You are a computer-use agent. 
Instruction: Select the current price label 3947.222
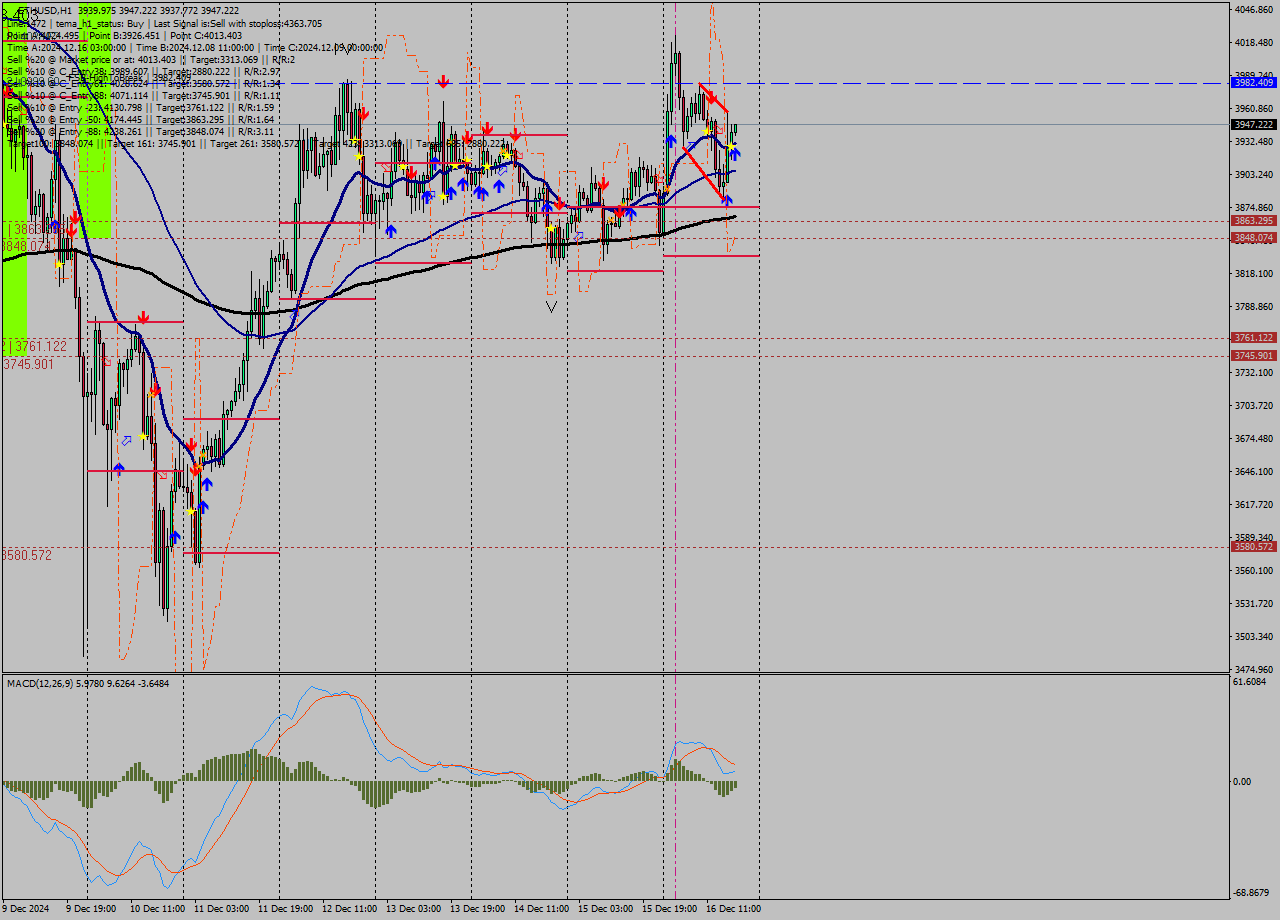point(1253,124)
